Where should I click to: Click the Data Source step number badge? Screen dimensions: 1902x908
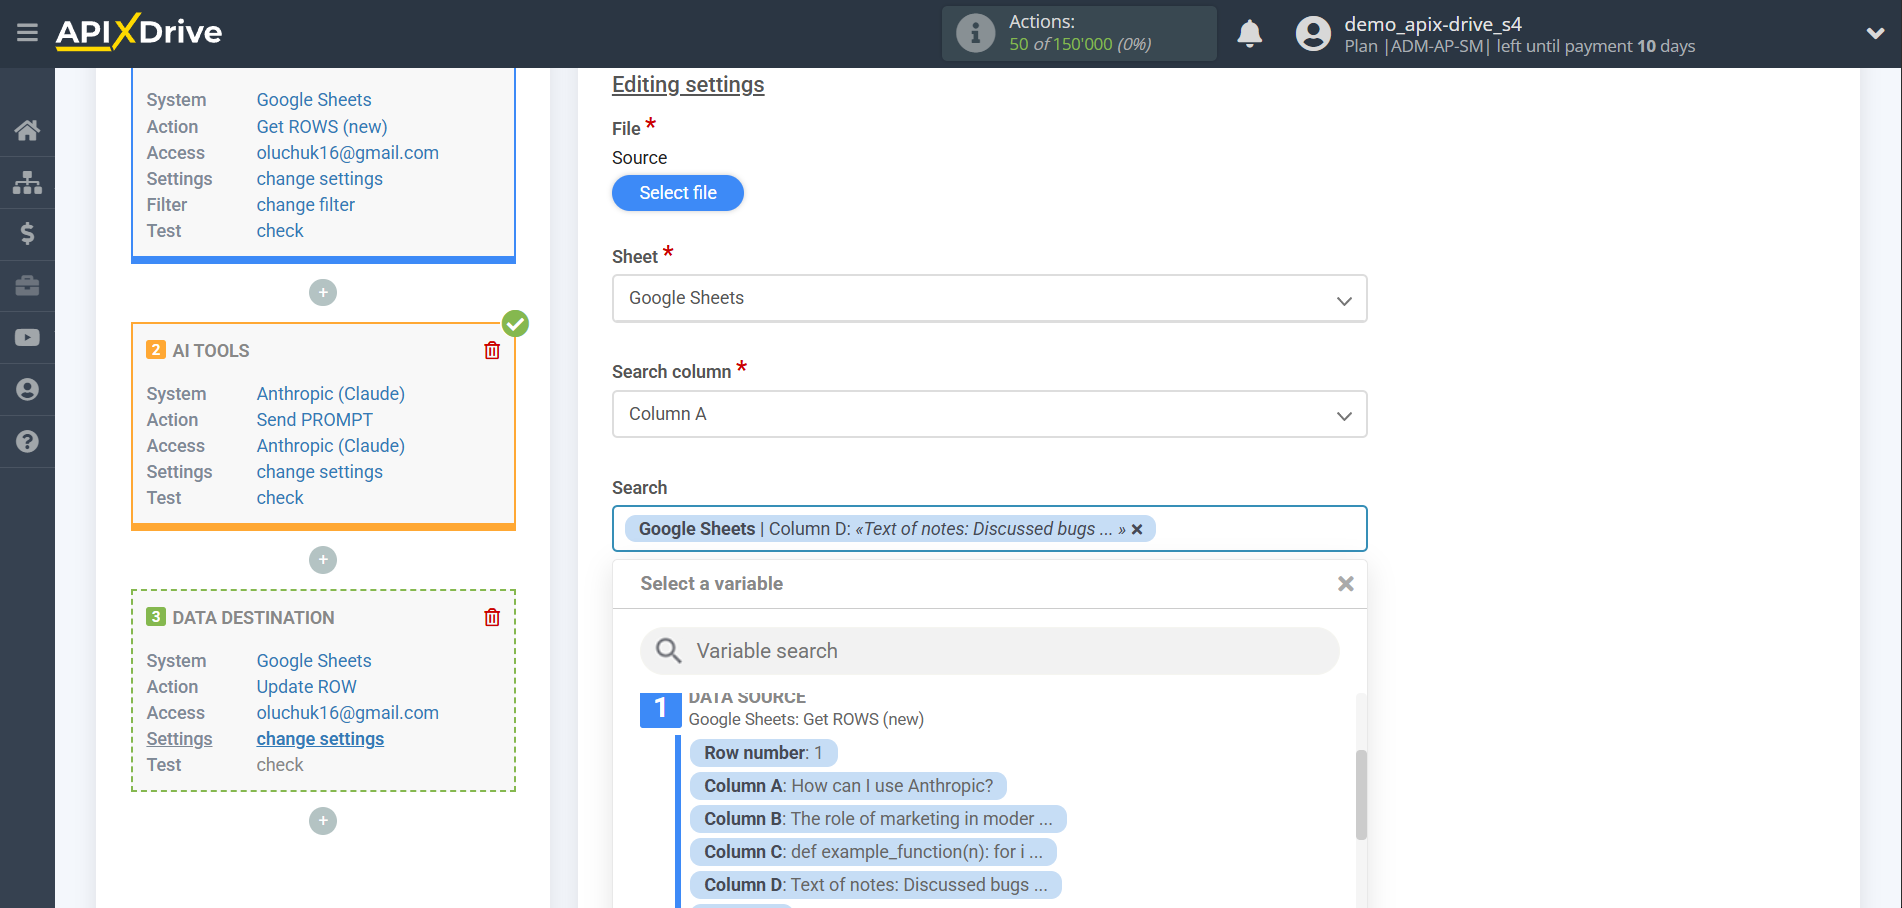click(660, 709)
